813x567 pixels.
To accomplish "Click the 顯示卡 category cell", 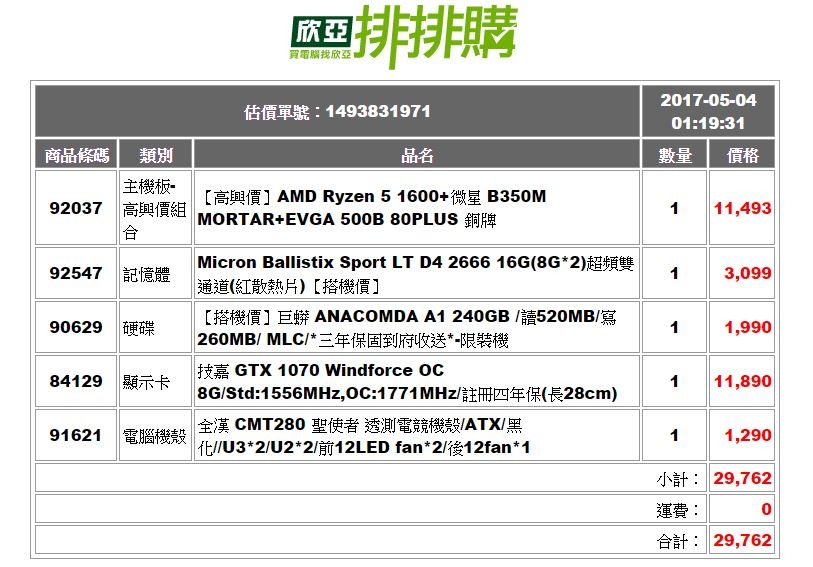I will (x=156, y=381).
